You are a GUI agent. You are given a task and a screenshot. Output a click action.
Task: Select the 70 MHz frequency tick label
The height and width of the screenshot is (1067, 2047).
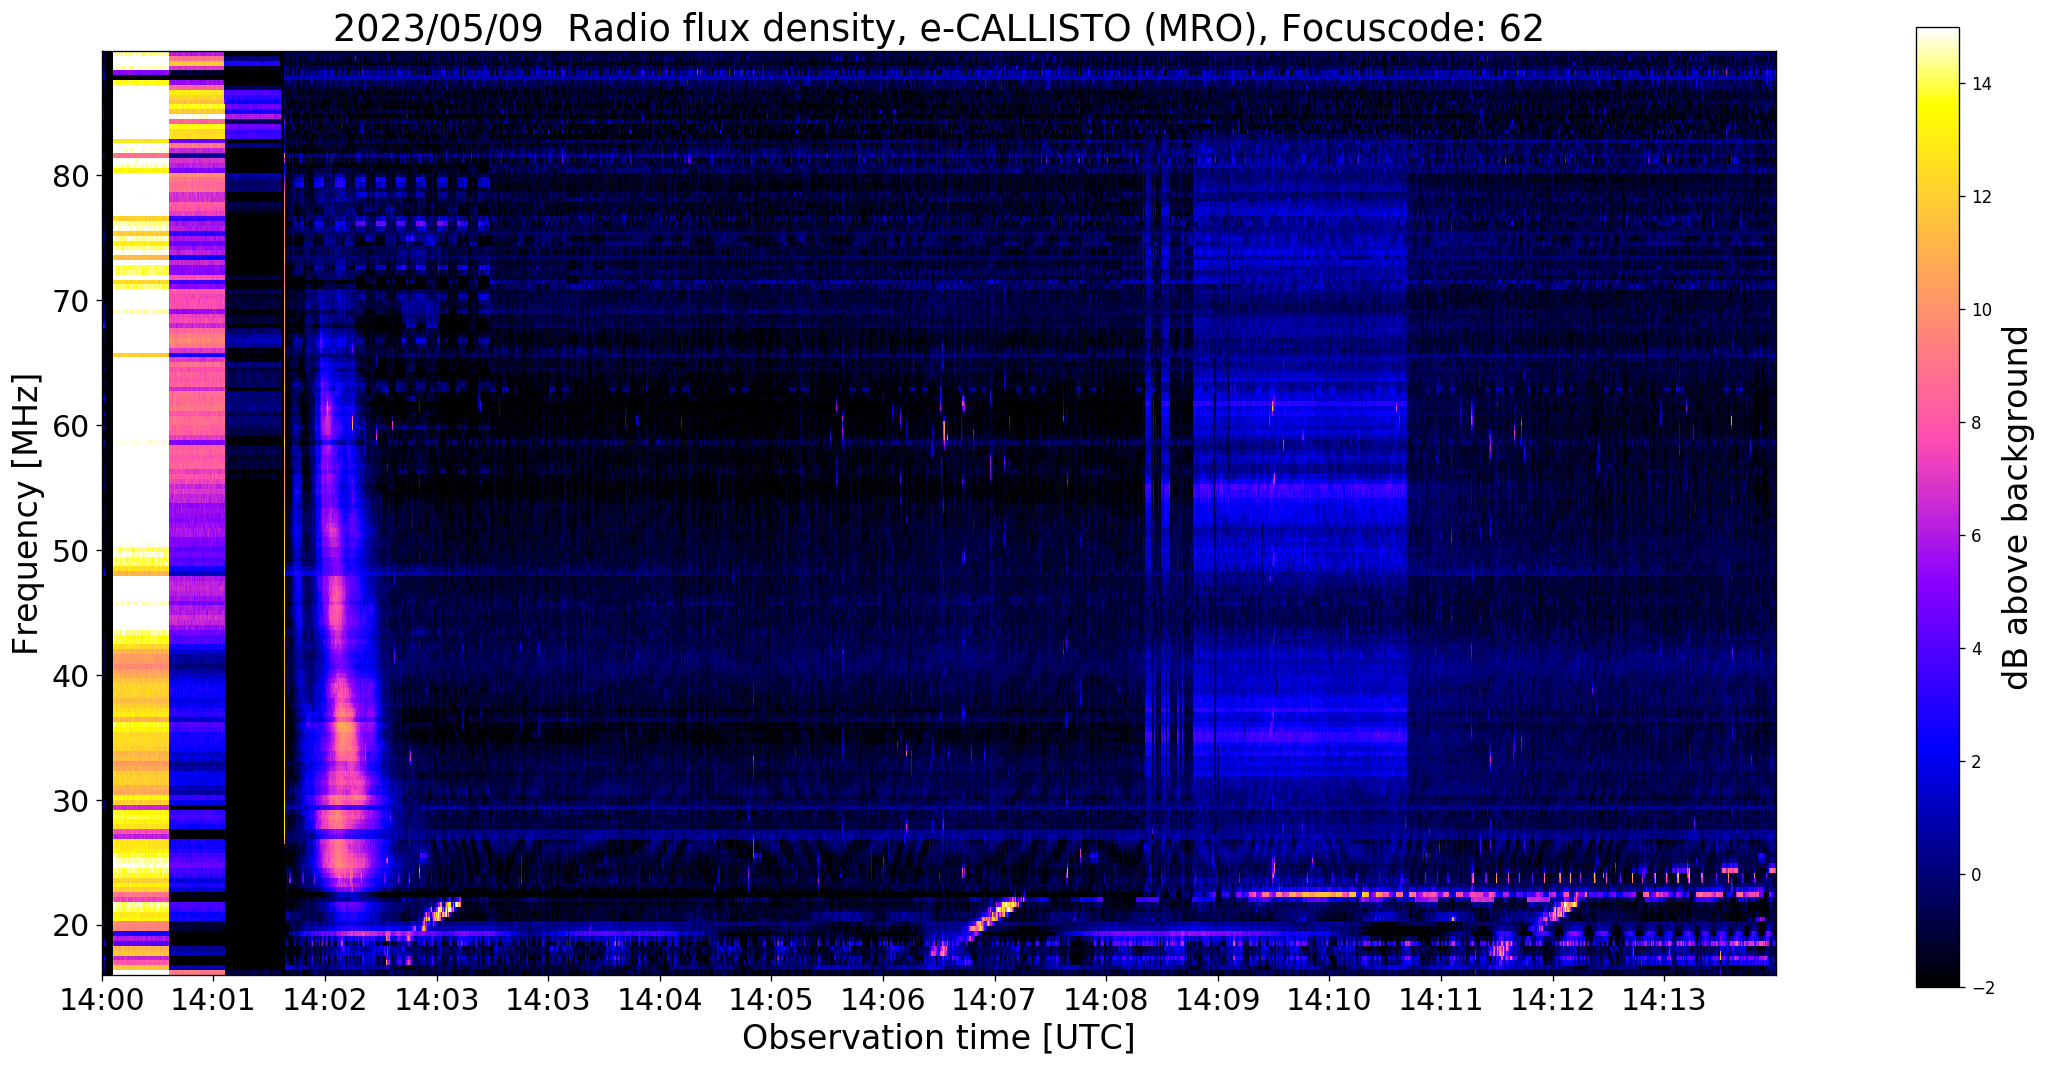coord(71,301)
